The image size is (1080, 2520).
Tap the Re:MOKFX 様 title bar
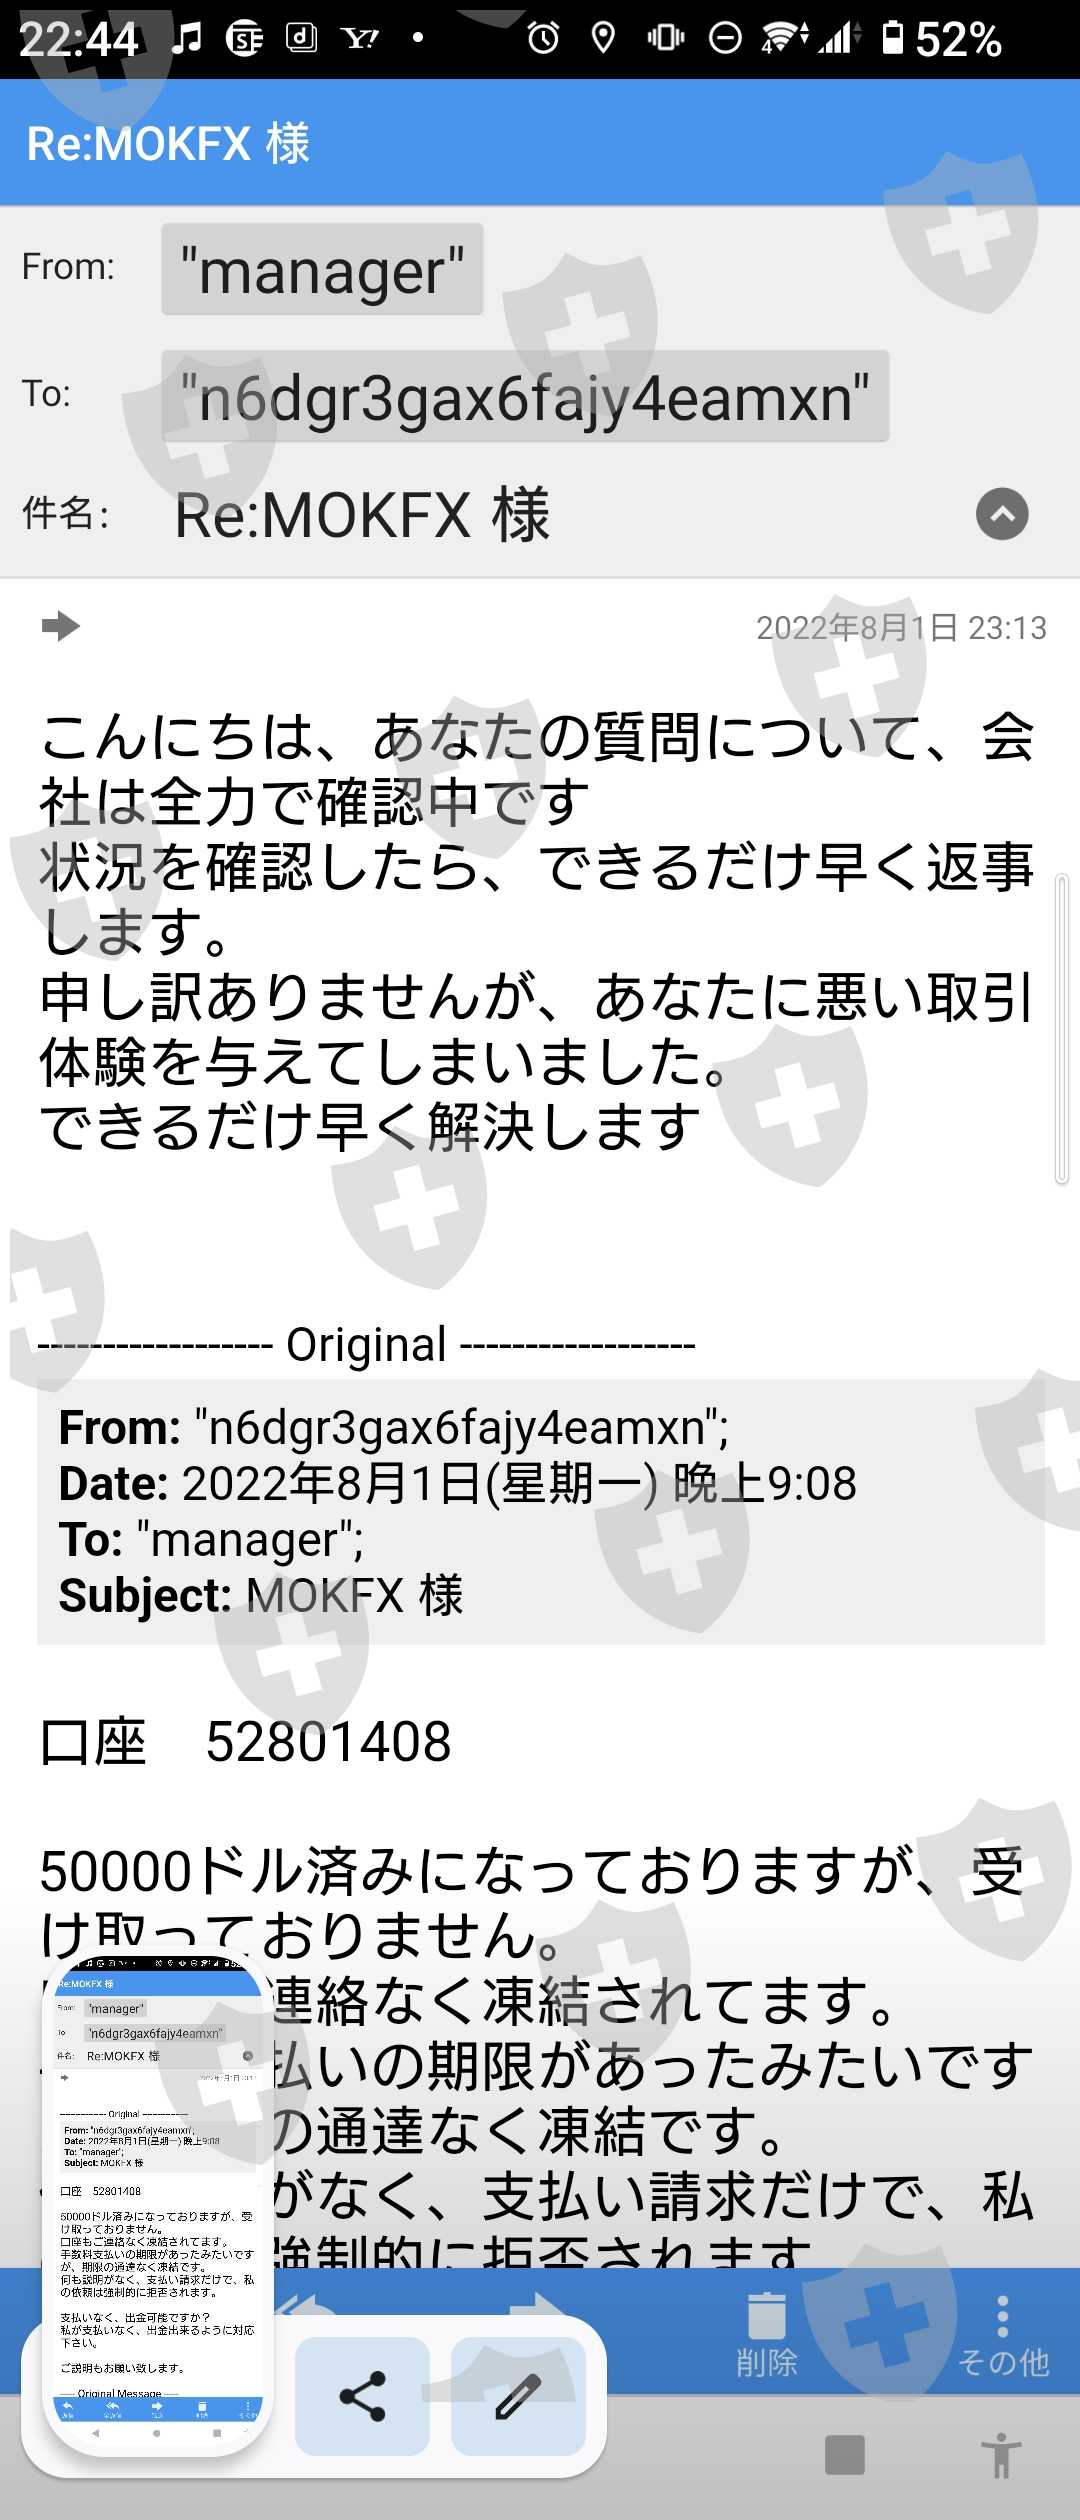(x=540, y=142)
